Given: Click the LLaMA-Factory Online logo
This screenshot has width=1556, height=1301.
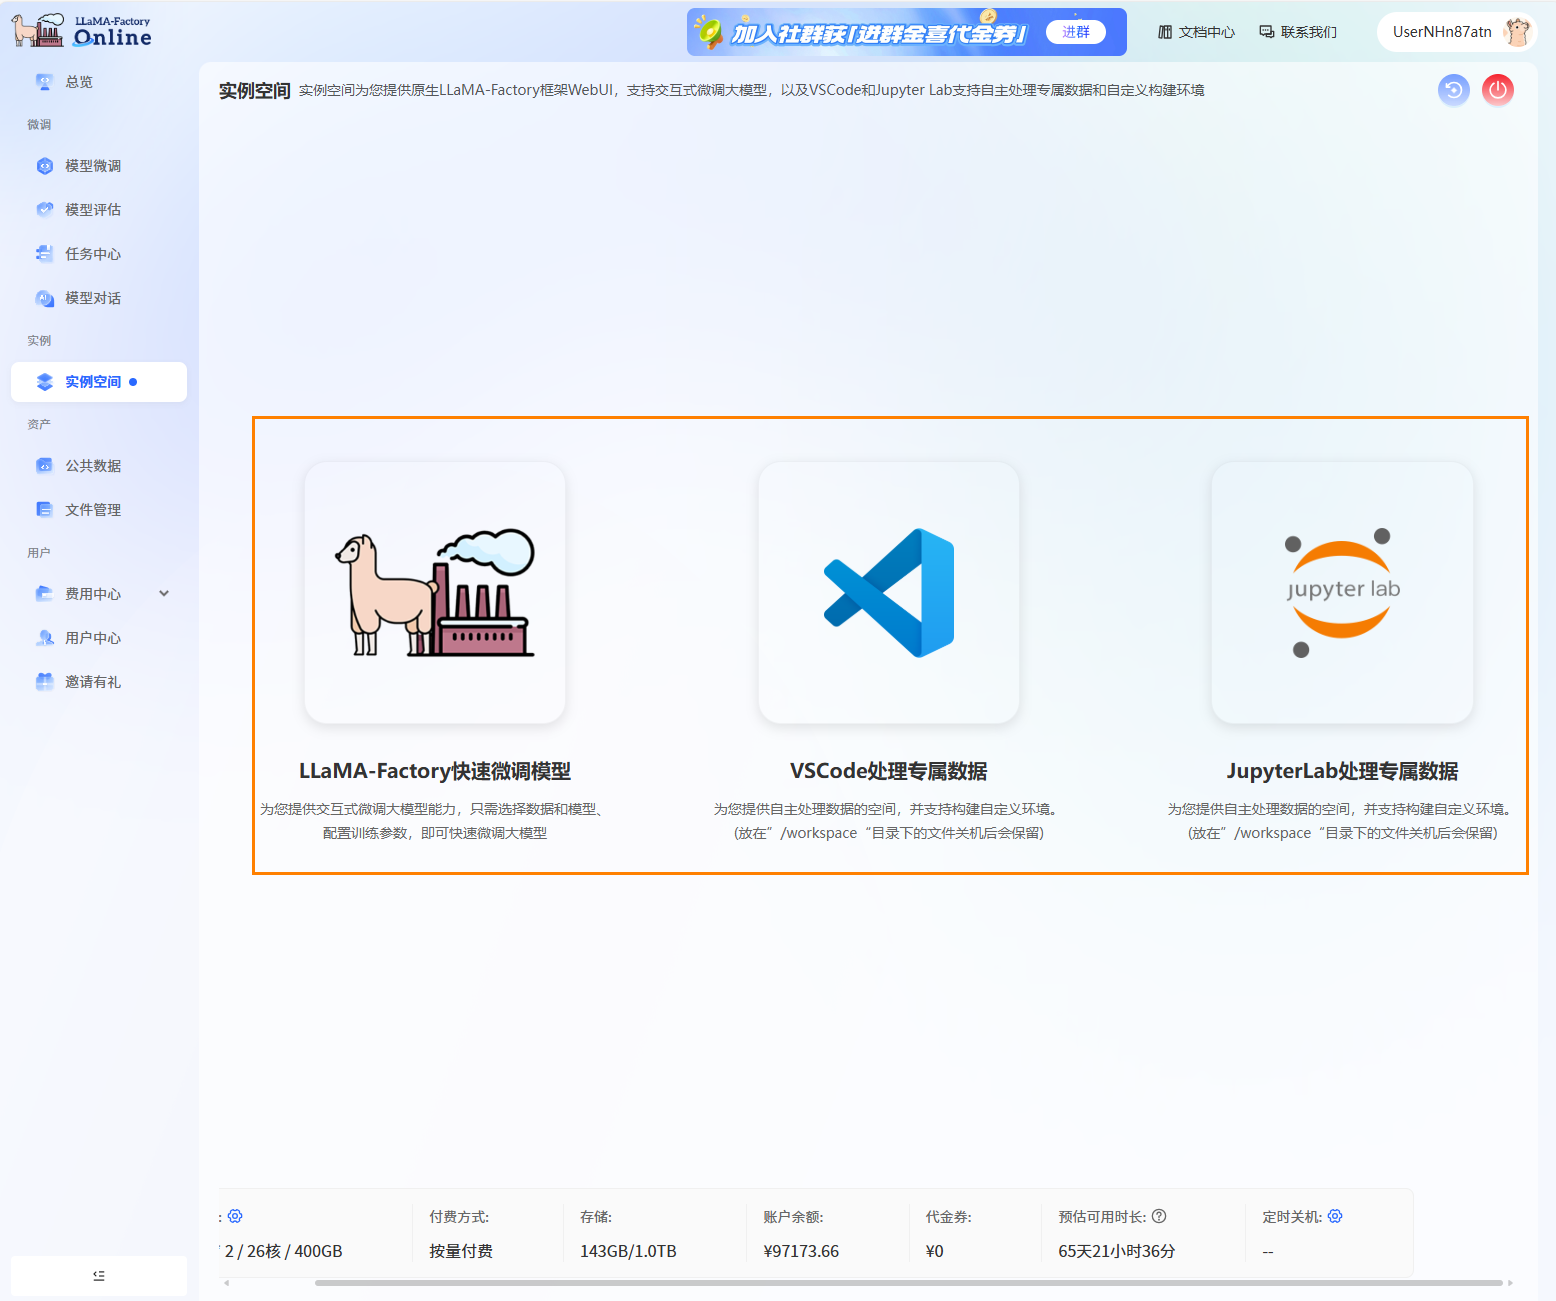Looking at the screenshot, I should (82, 31).
